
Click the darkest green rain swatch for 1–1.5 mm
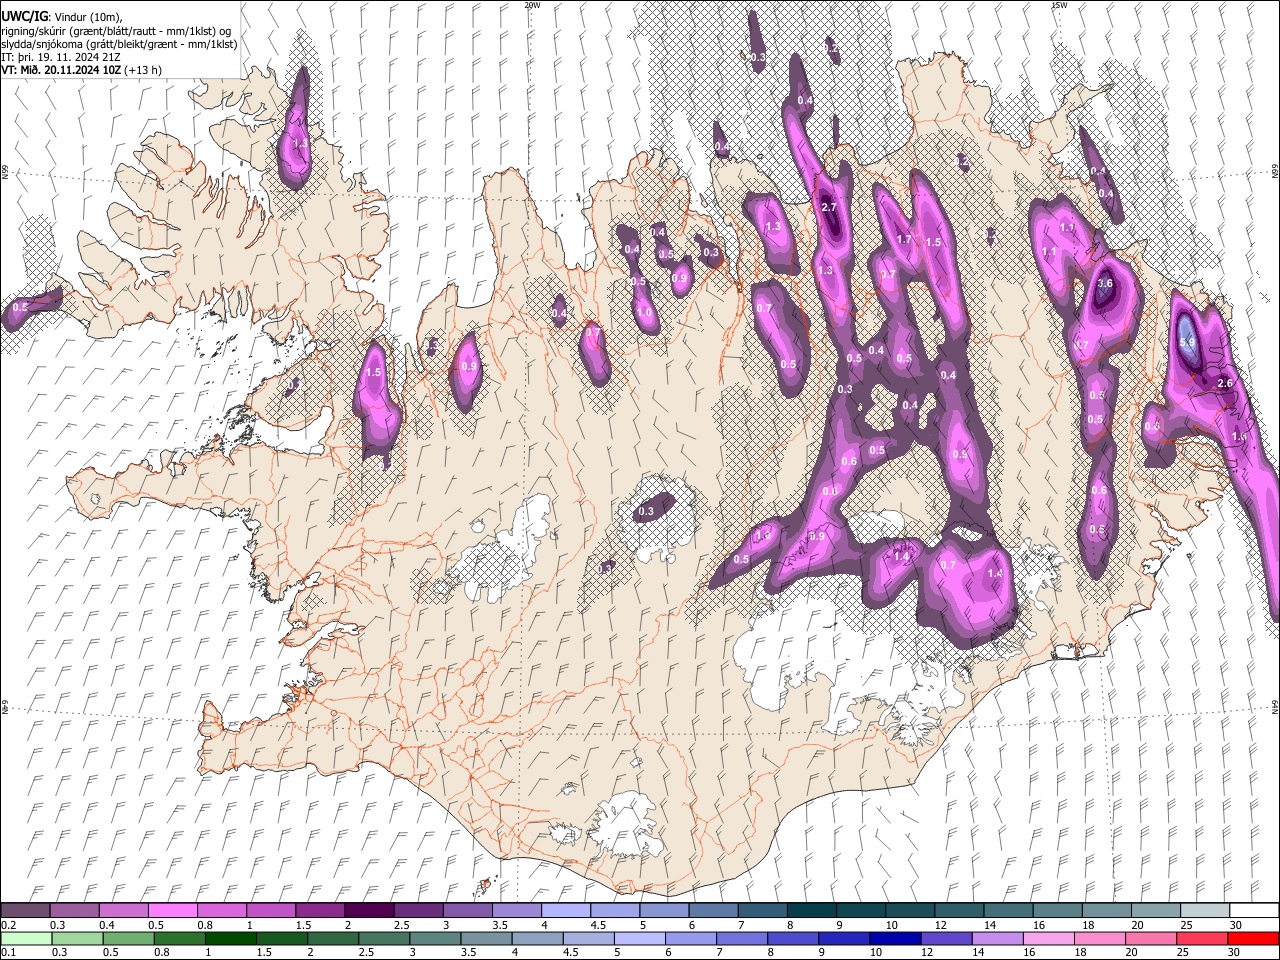tap(230, 938)
